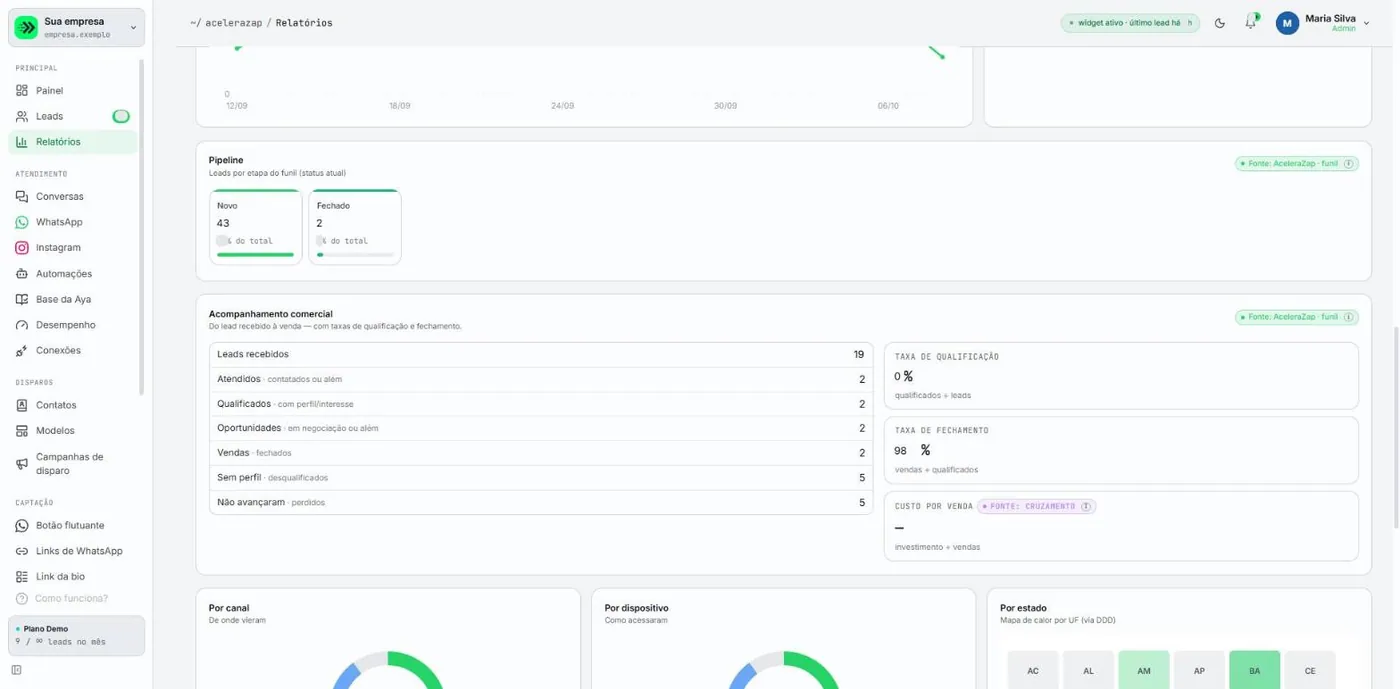Click the Modelos template icon
1400x689 pixels.
(22, 431)
